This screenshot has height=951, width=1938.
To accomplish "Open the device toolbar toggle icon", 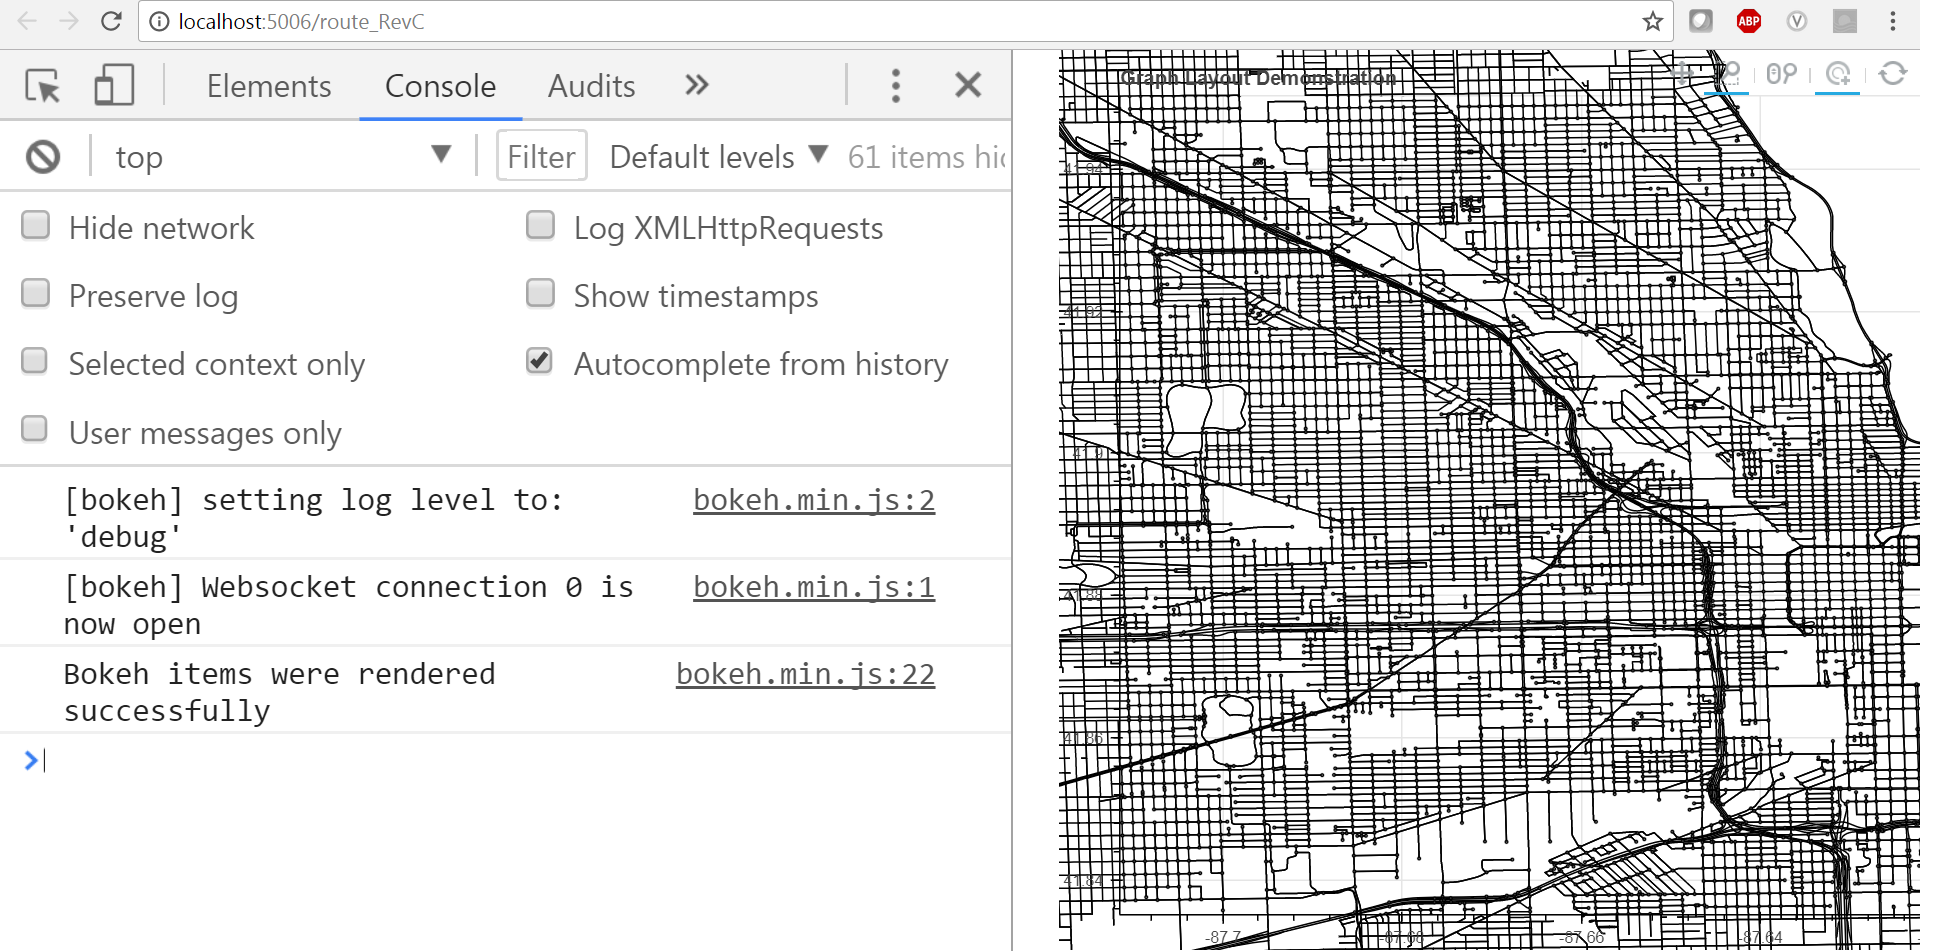I will pos(113,85).
